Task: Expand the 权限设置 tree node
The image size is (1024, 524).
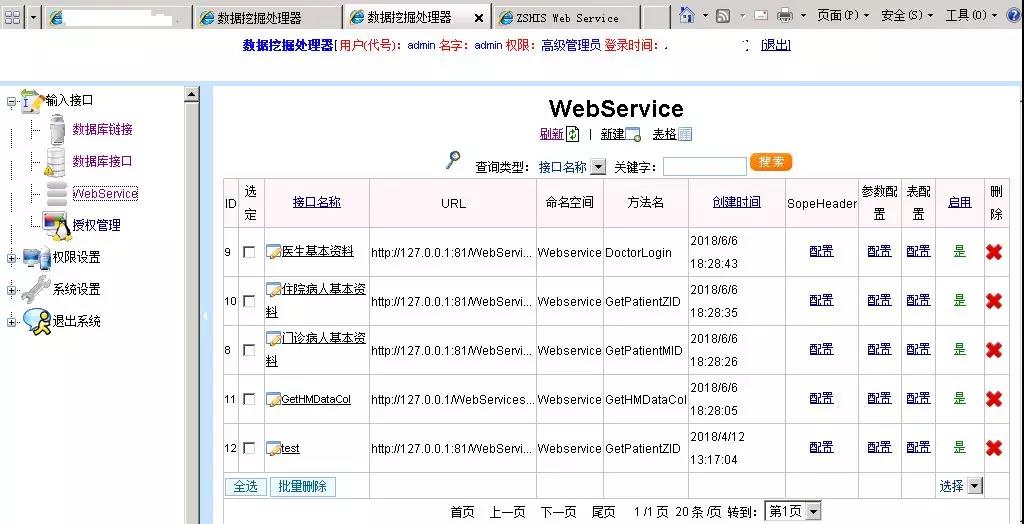Action: point(11,258)
